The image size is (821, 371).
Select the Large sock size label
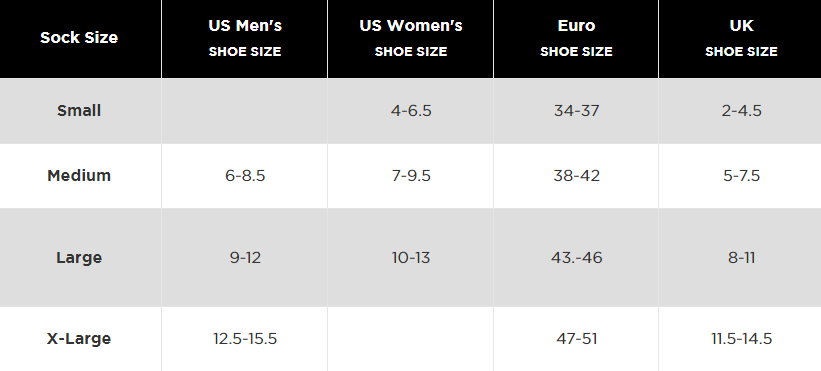(79, 257)
